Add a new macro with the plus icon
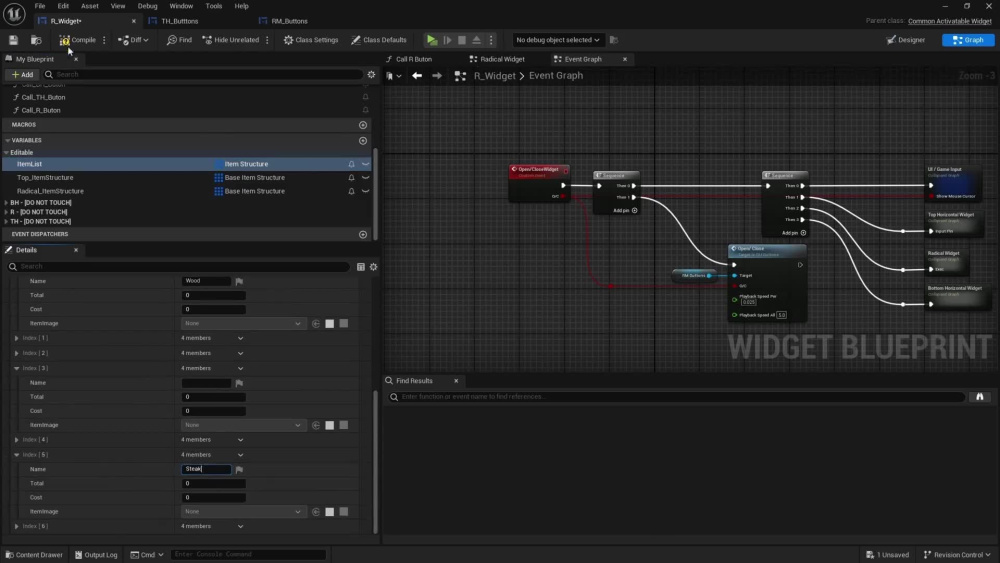 (x=363, y=125)
